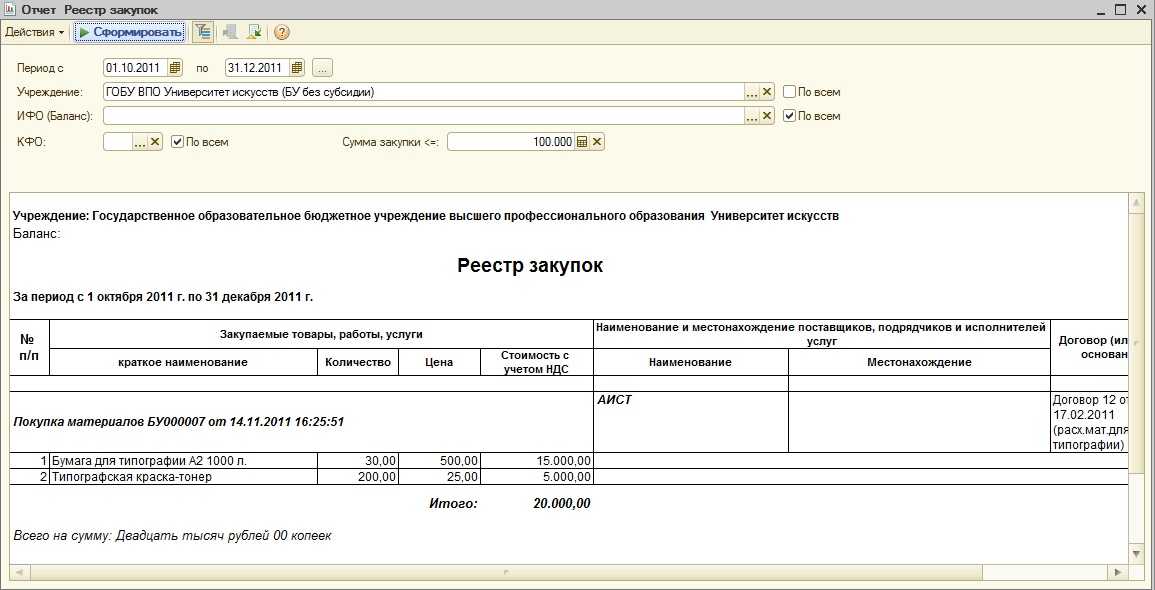Click the 5.000,00 cost cell
Viewport: 1155px width, 590px height.
(536, 477)
